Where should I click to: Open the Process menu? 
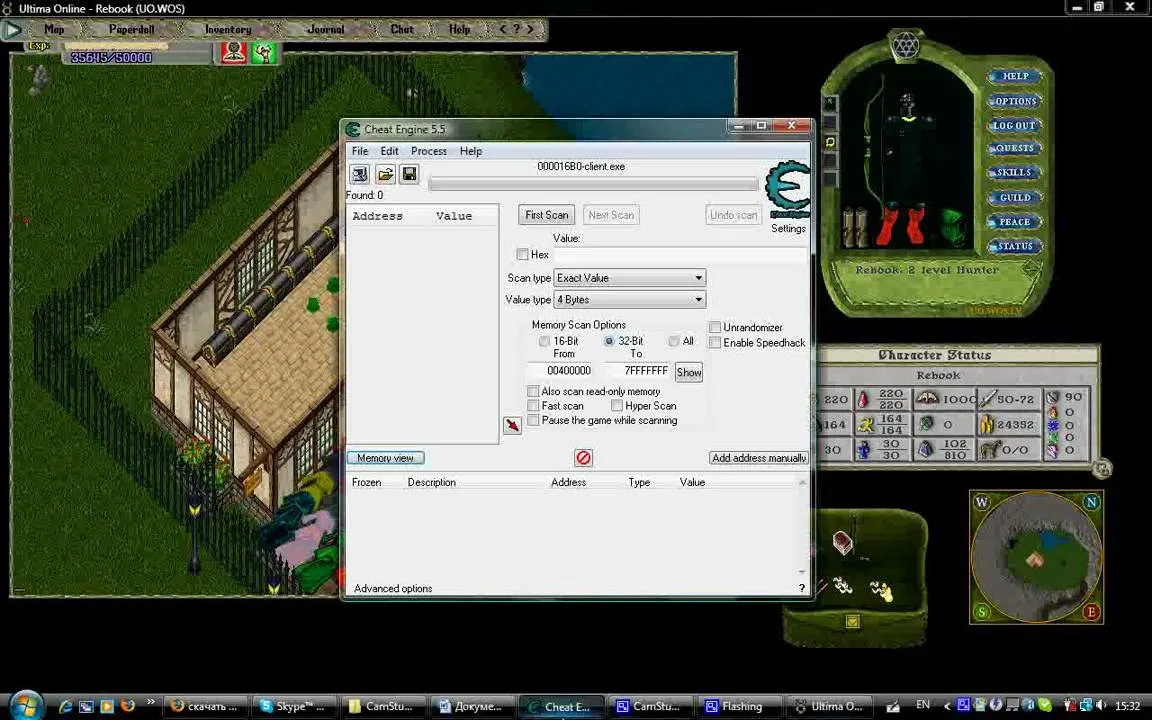429,151
